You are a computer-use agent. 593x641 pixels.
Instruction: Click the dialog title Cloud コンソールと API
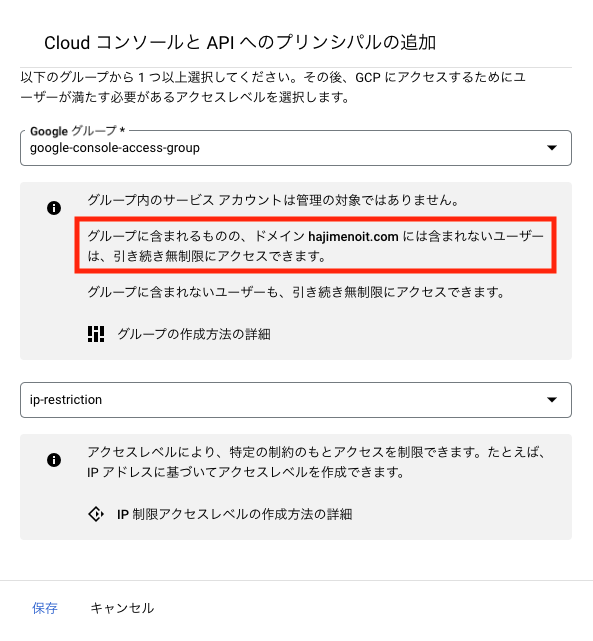(x=240, y=43)
